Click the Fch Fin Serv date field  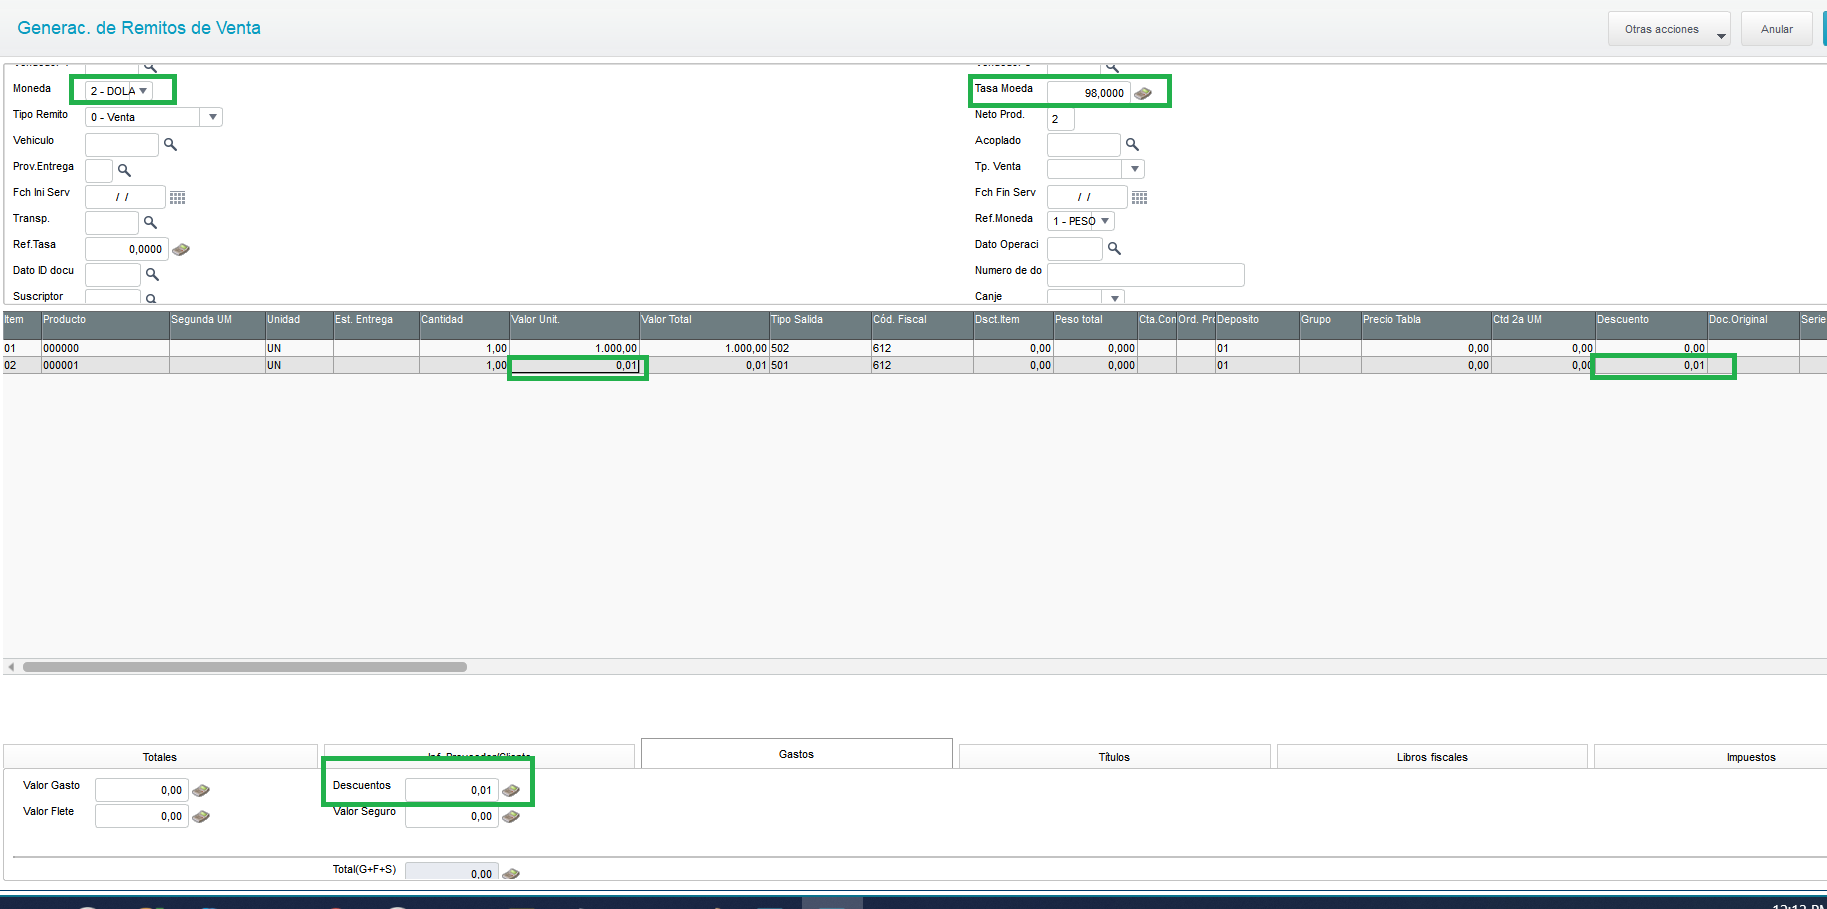click(1087, 197)
